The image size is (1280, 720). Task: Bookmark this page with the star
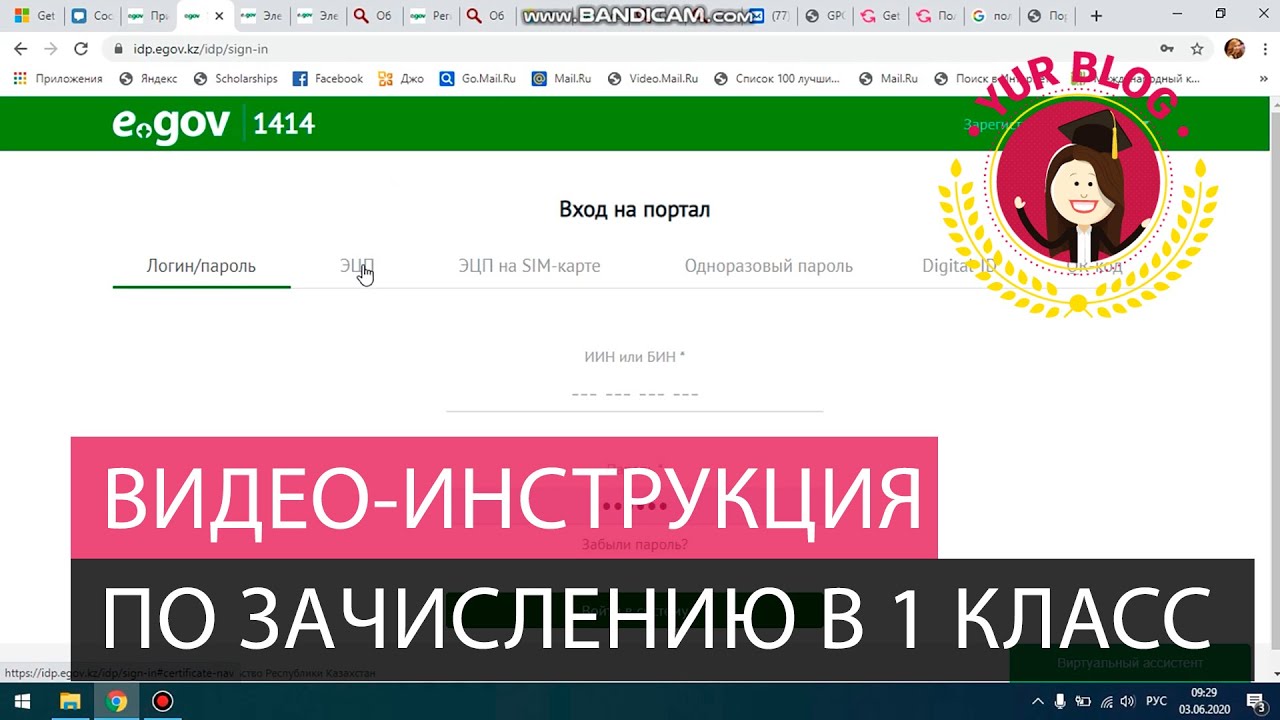[x=1197, y=48]
